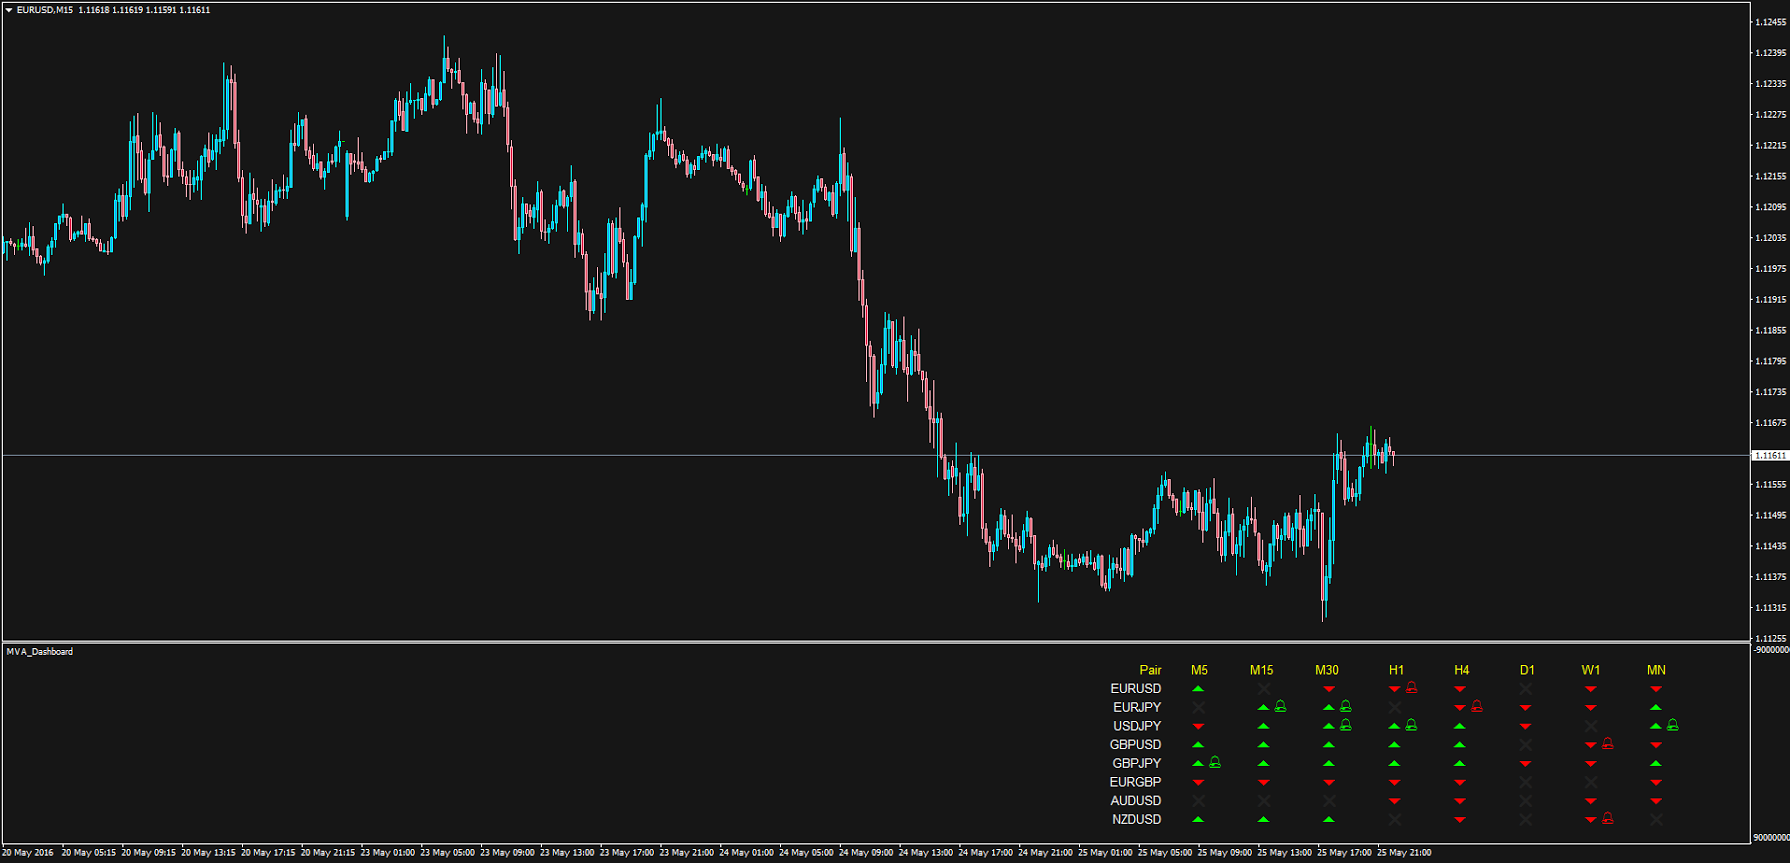This screenshot has width=1790, height=863.
Task: Click the red bell for NZDUSD W1
Action: pyautogui.click(x=1608, y=819)
